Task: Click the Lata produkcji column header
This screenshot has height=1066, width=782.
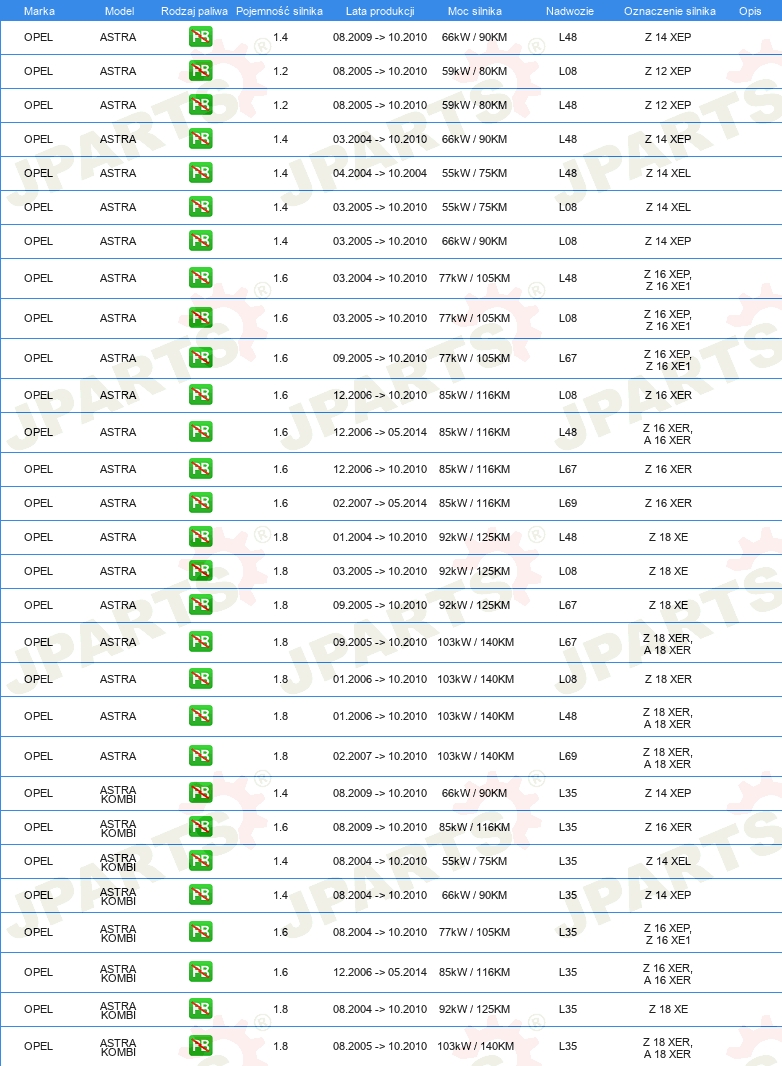Action: 380,11
